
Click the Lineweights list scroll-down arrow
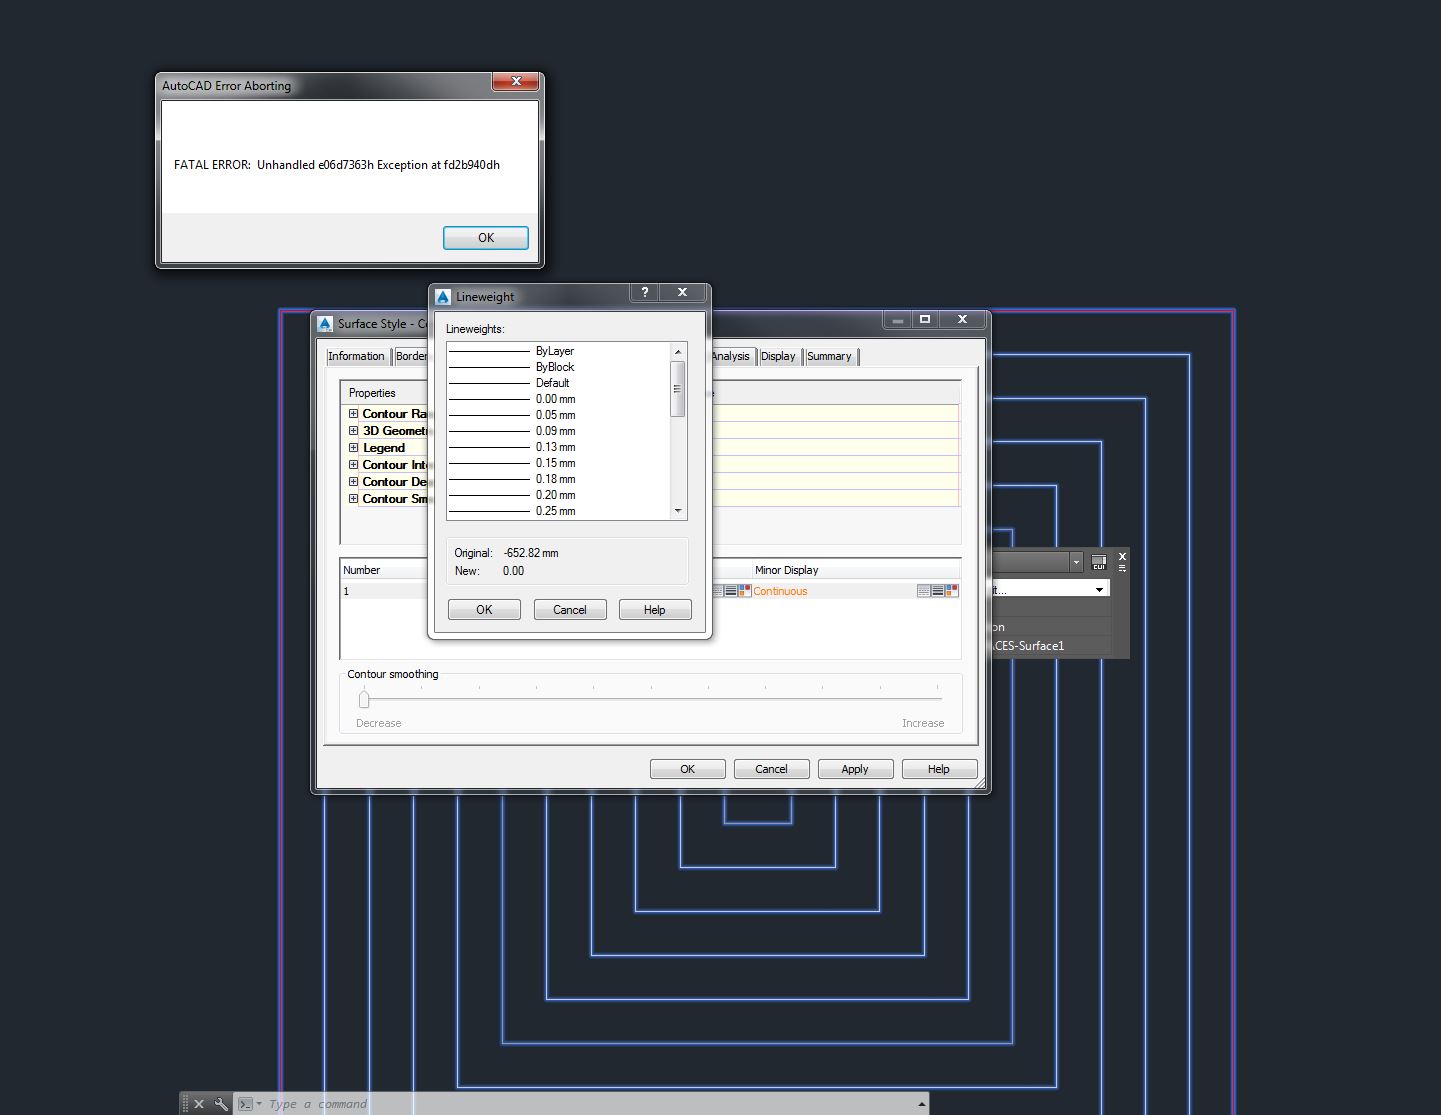point(678,511)
